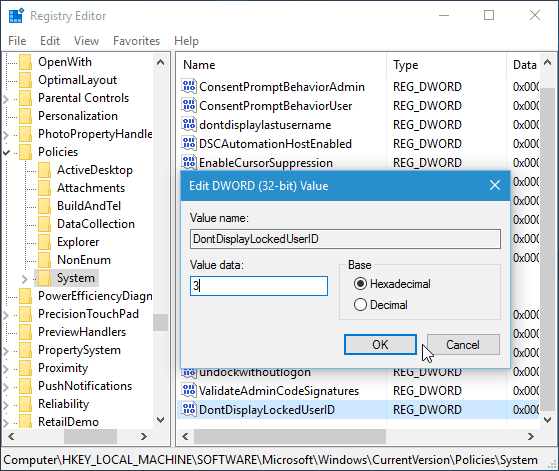Click the Personalization folder icon

pos(26,116)
